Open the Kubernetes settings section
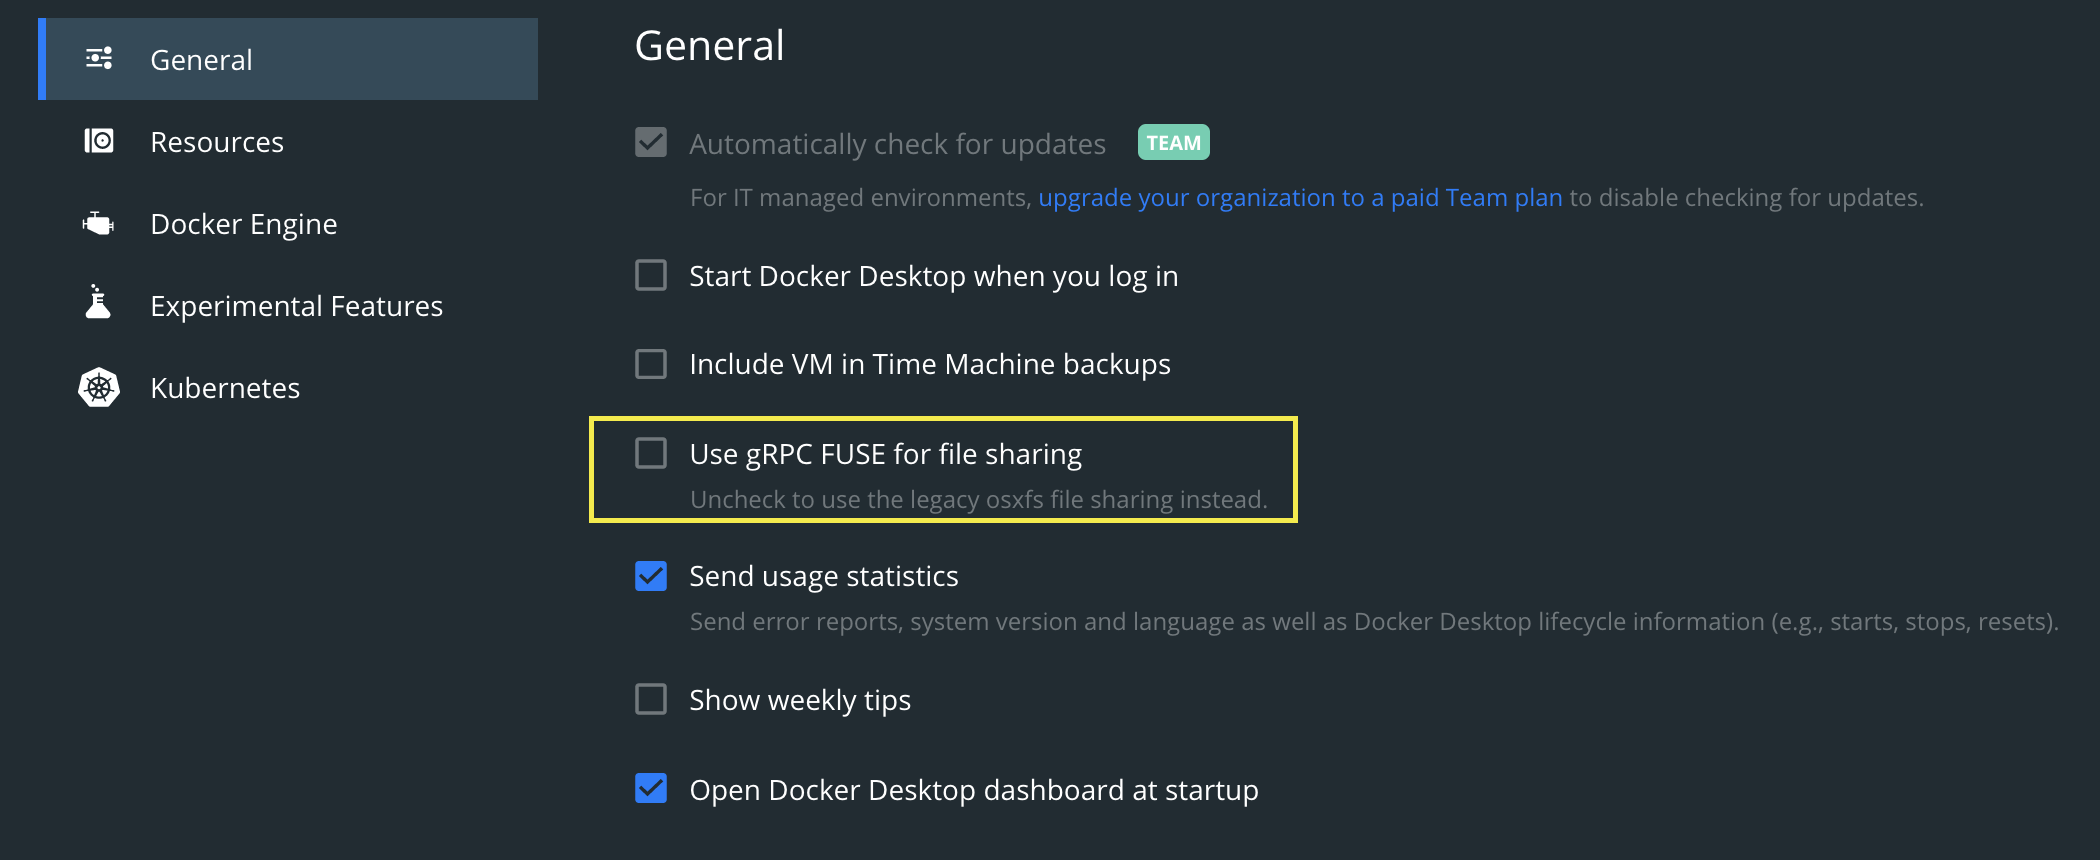The height and width of the screenshot is (860, 2100). (225, 387)
